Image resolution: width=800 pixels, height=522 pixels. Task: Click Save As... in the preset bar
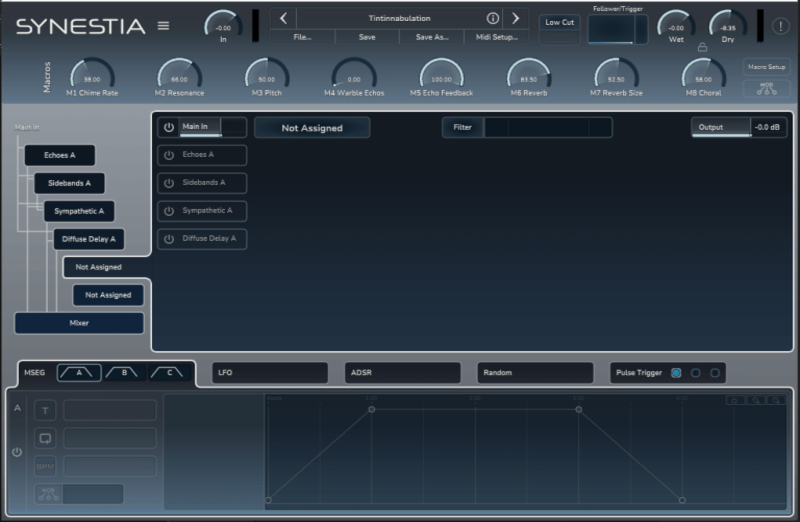click(x=432, y=37)
